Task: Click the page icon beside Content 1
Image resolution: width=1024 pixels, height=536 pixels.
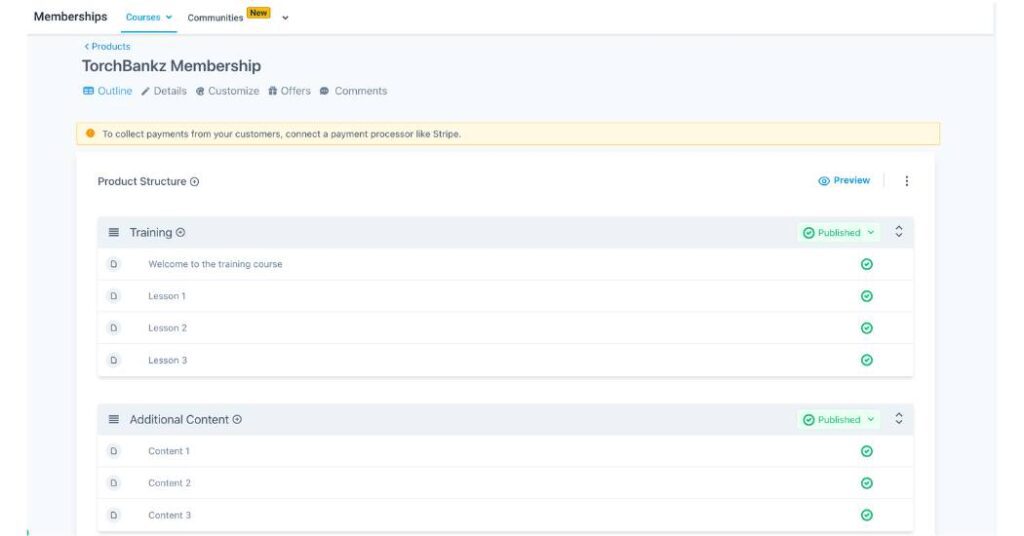Action: pos(114,450)
